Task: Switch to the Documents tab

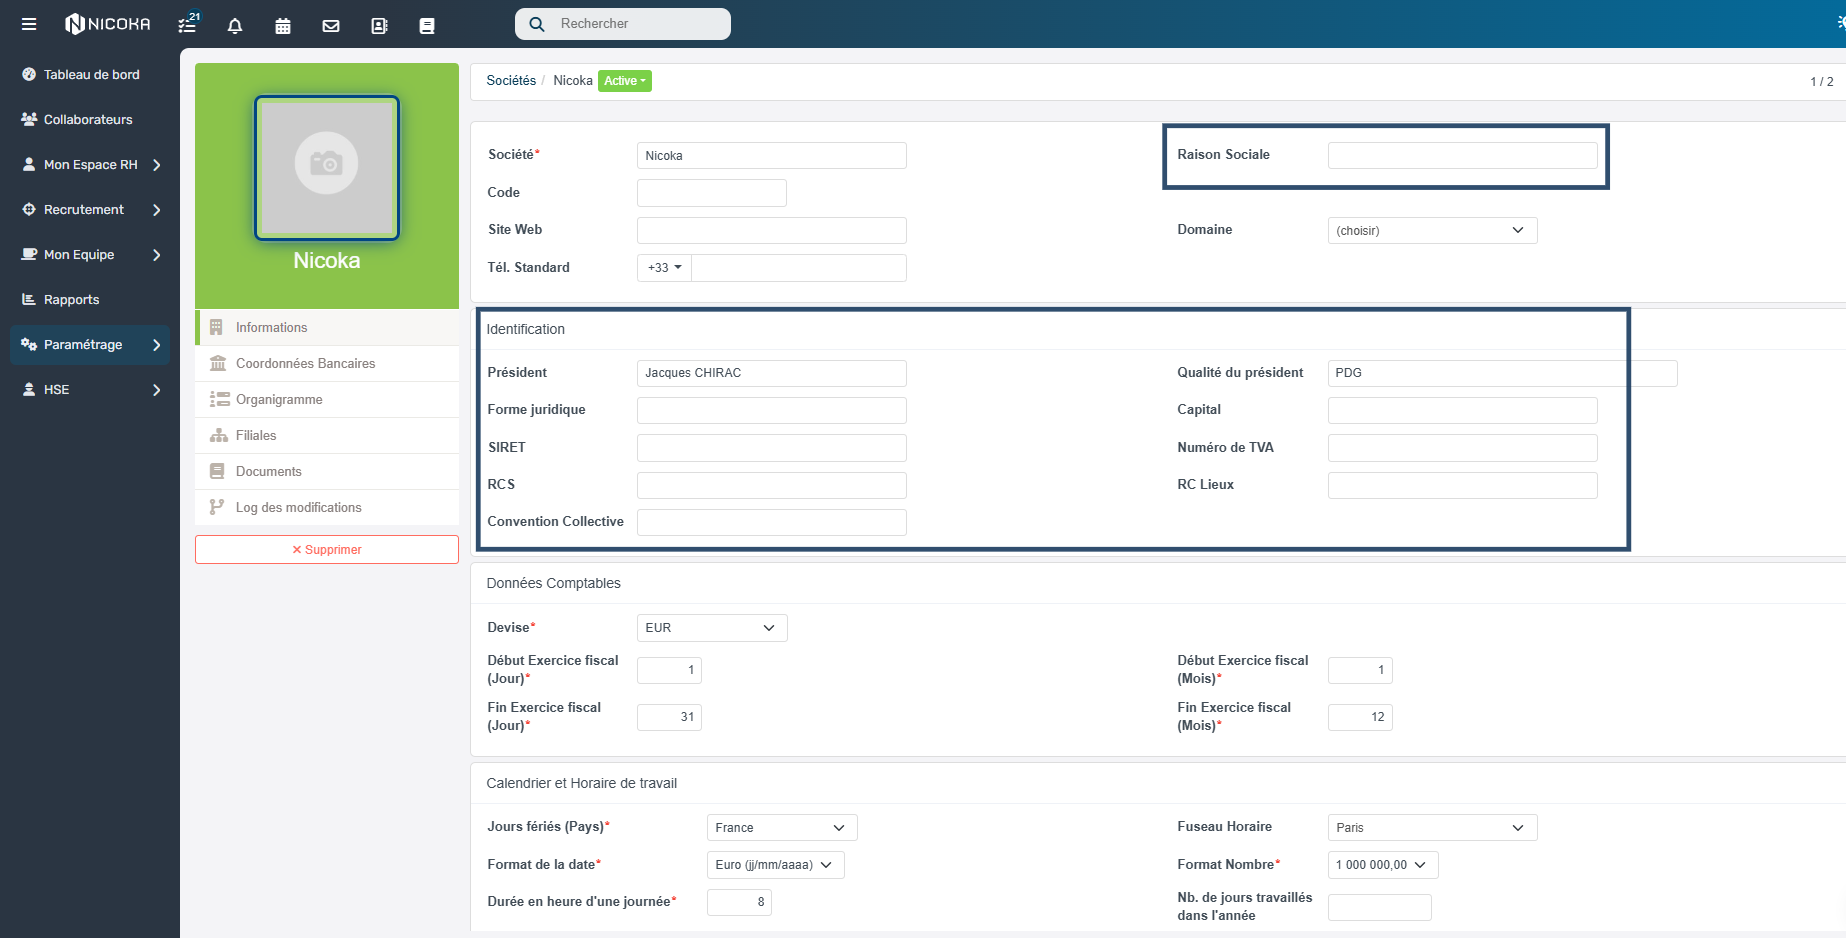Action: coord(327,471)
